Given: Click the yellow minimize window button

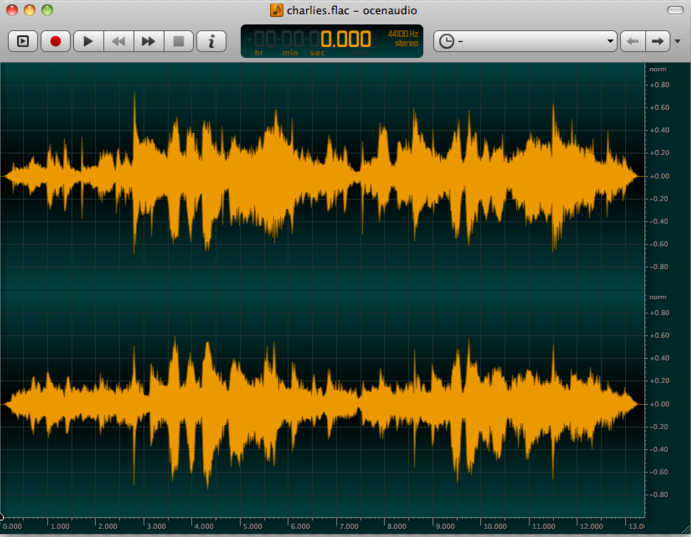Looking at the screenshot, I should 30,10.
